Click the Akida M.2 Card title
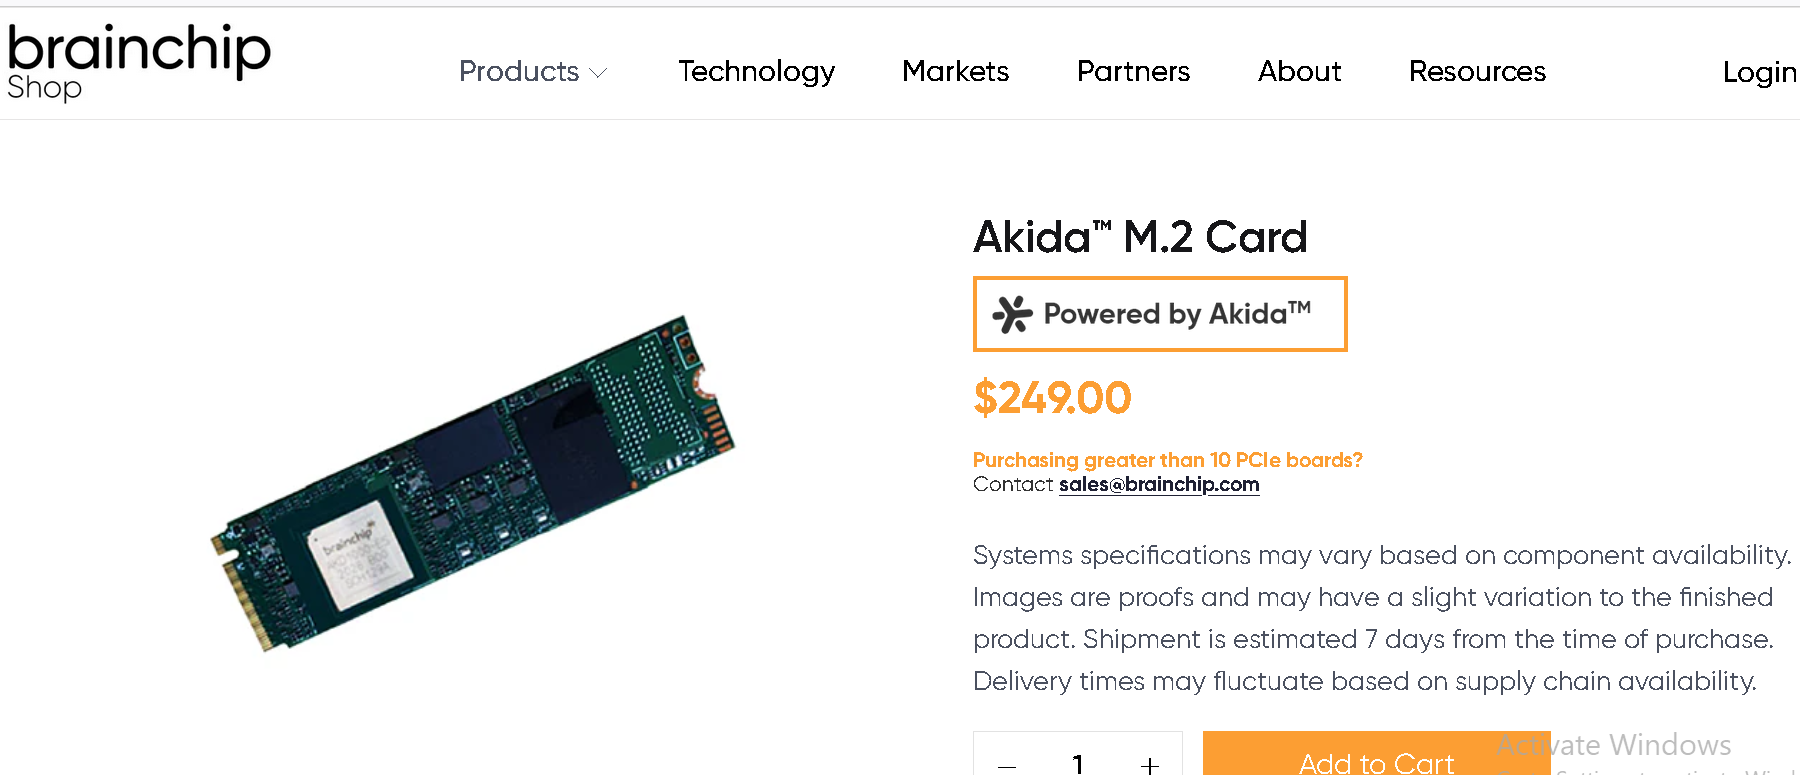1800x775 pixels. [1140, 237]
